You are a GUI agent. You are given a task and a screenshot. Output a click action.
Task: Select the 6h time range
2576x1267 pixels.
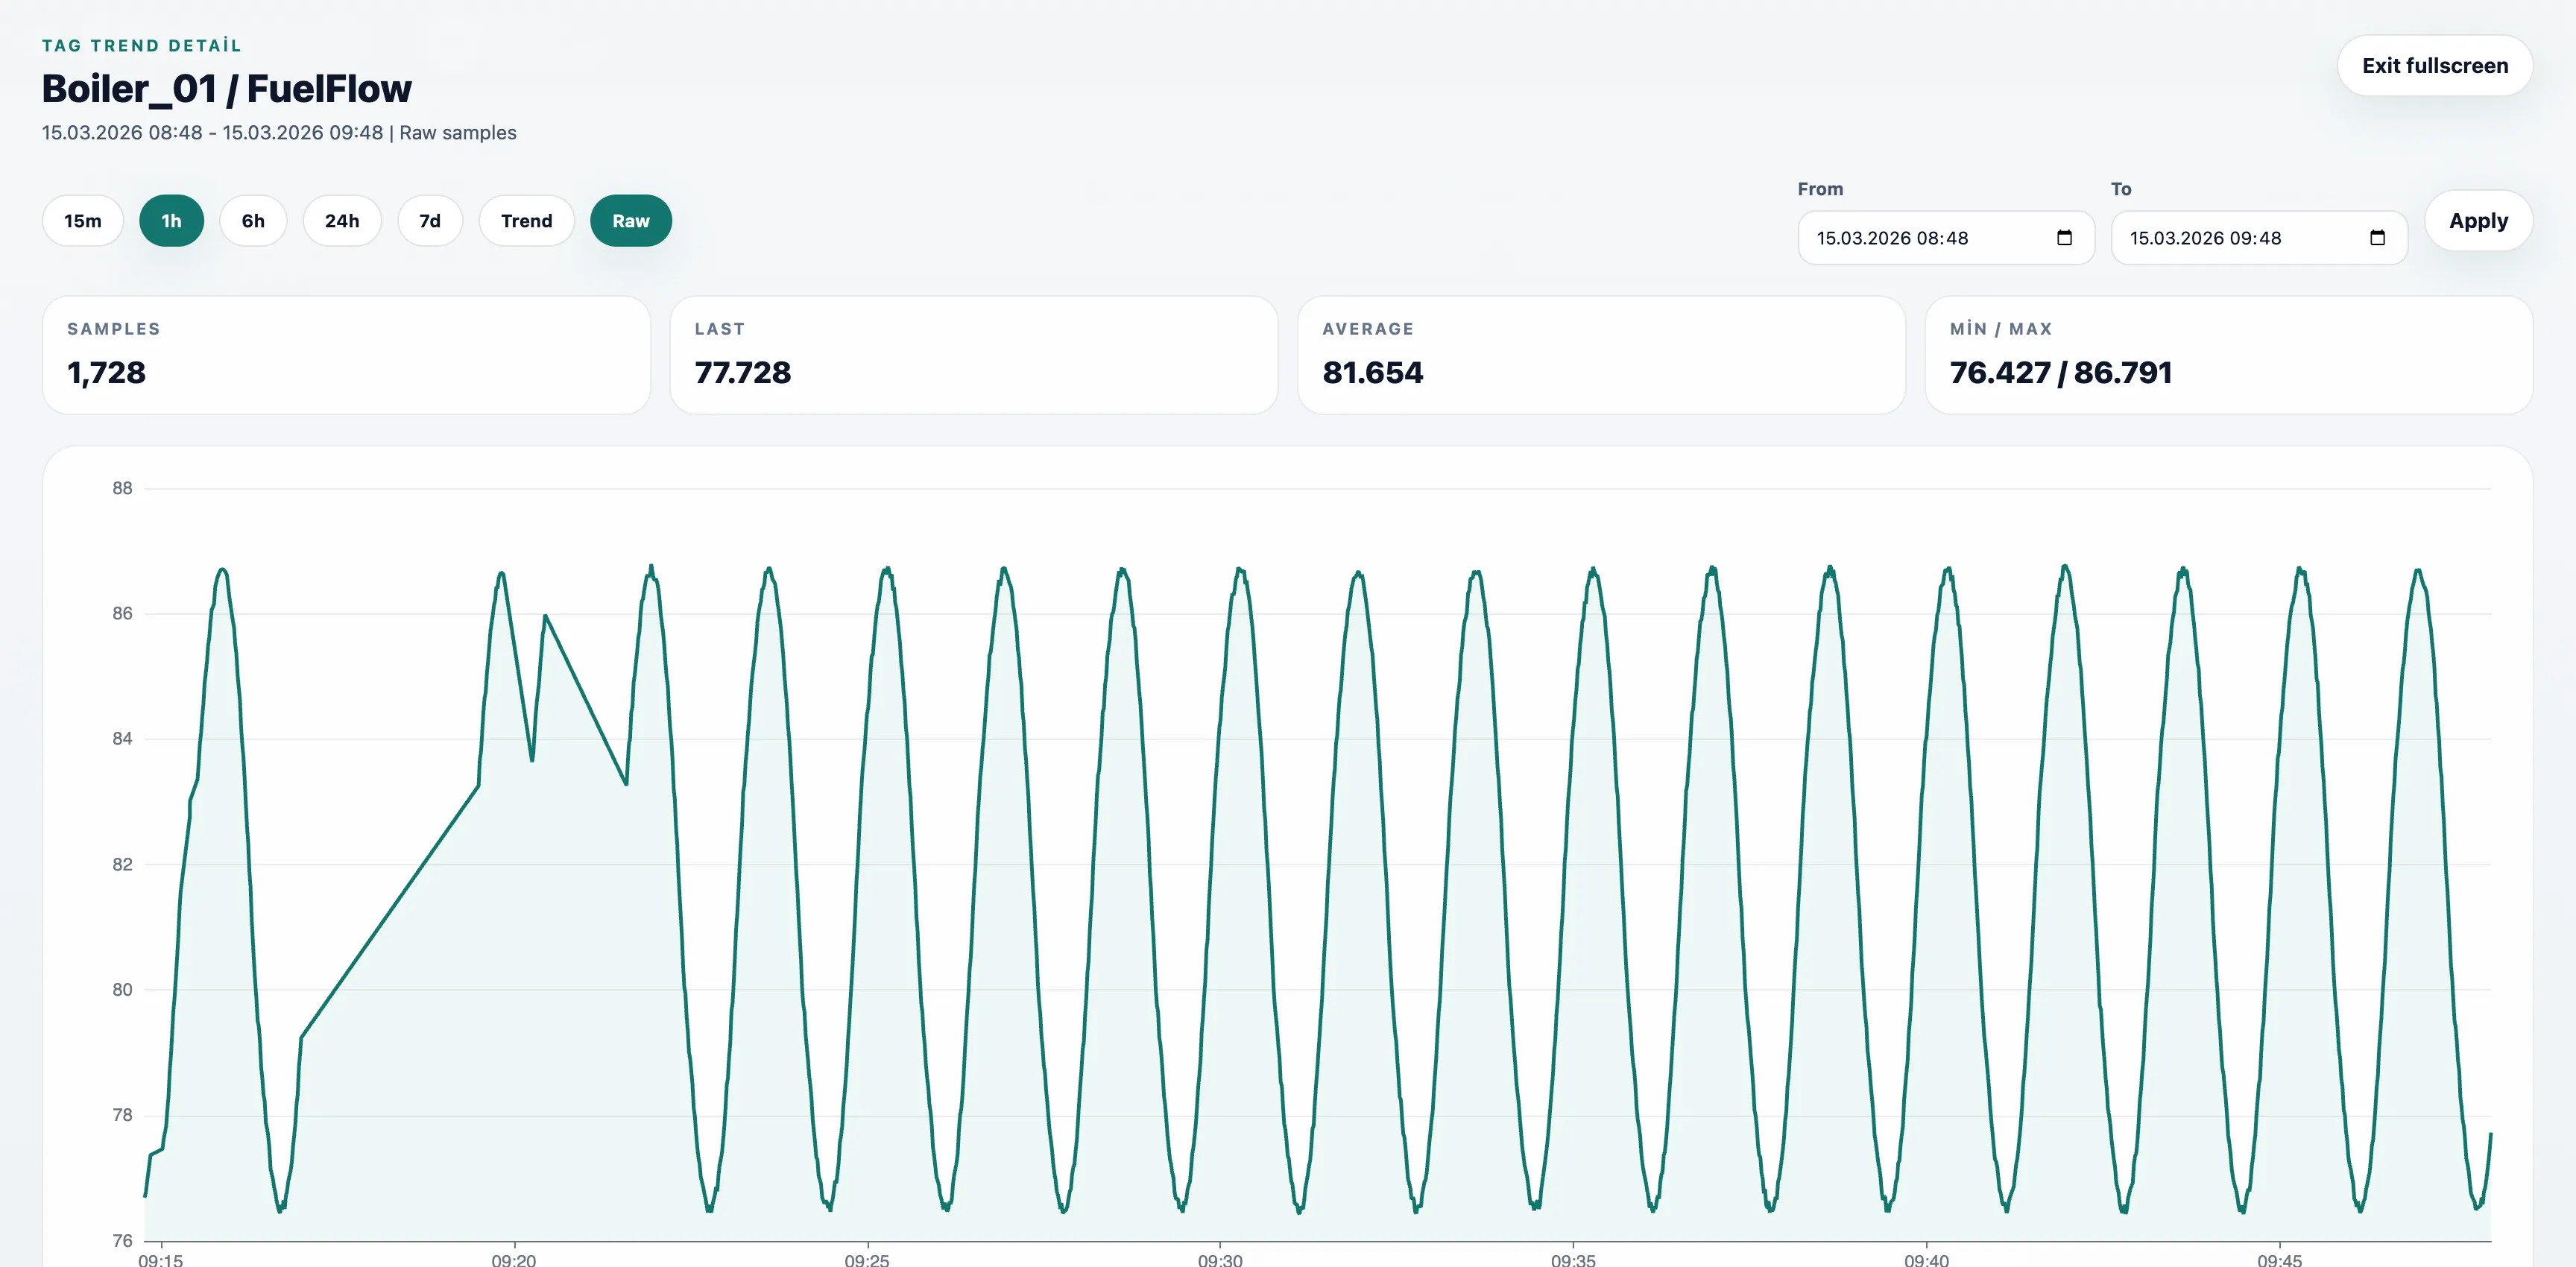pyautogui.click(x=252, y=220)
